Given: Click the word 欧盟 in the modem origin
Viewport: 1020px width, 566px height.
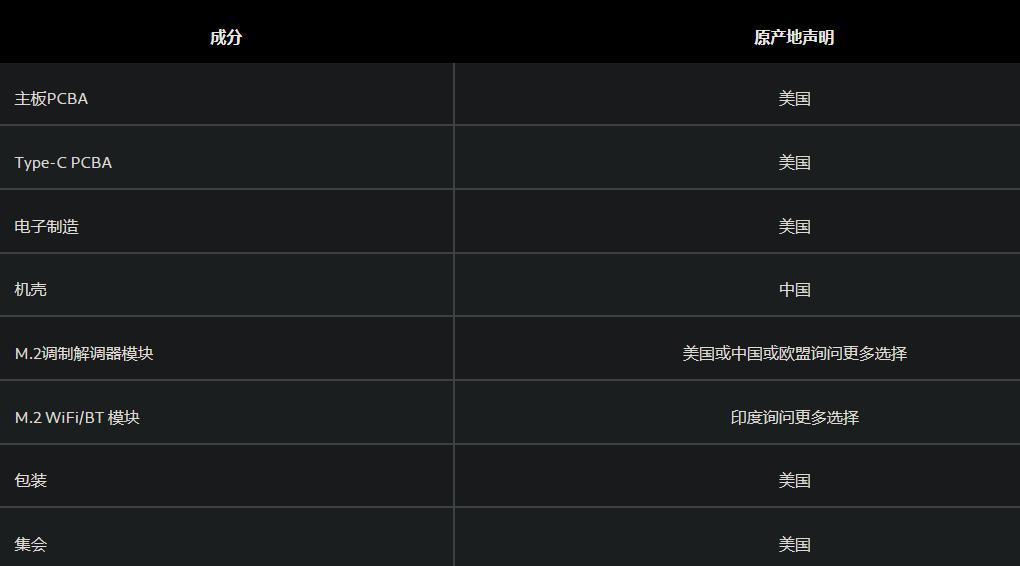Looking at the screenshot, I should (x=795, y=354).
